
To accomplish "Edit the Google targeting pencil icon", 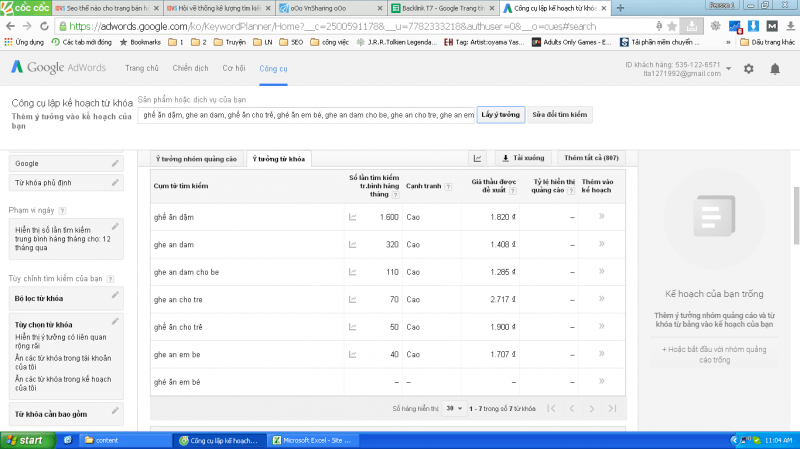I will tap(115, 163).
